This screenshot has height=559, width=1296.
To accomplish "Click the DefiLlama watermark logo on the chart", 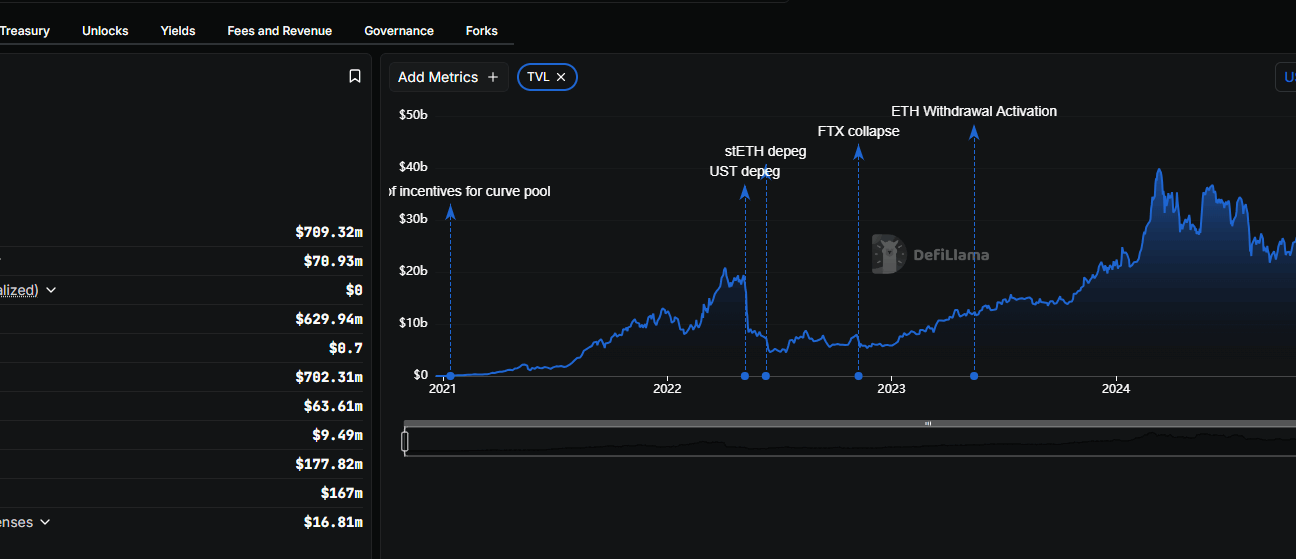I will 930,254.
